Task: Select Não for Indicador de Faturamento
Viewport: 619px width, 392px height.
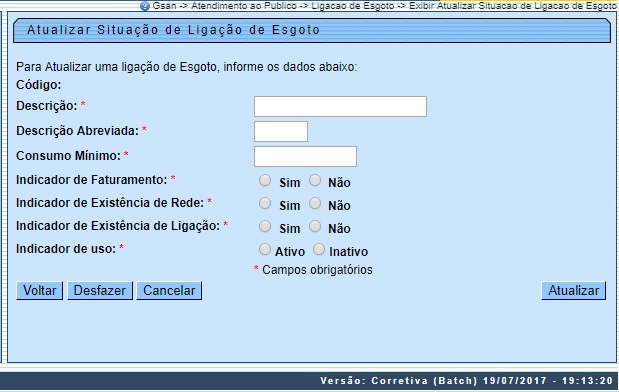Action: coord(315,180)
